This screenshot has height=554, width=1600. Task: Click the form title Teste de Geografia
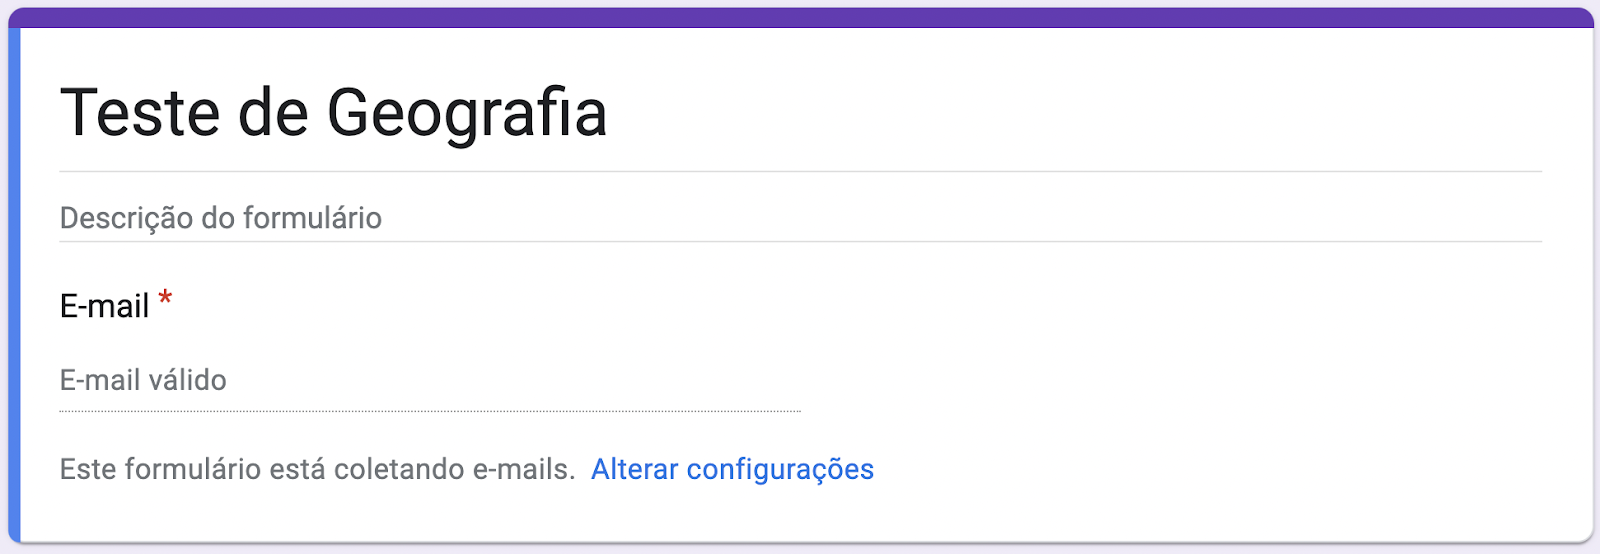pyautogui.click(x=333, y=112)
